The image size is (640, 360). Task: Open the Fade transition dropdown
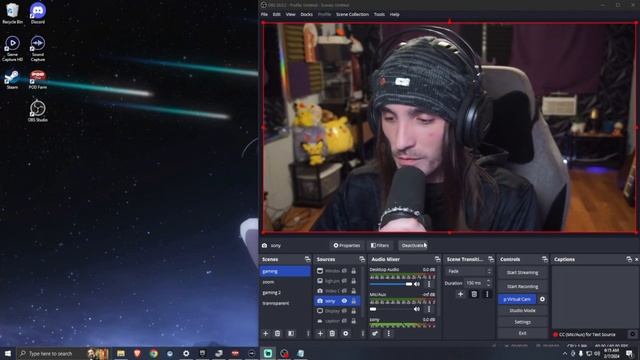(x=469, y=271)
